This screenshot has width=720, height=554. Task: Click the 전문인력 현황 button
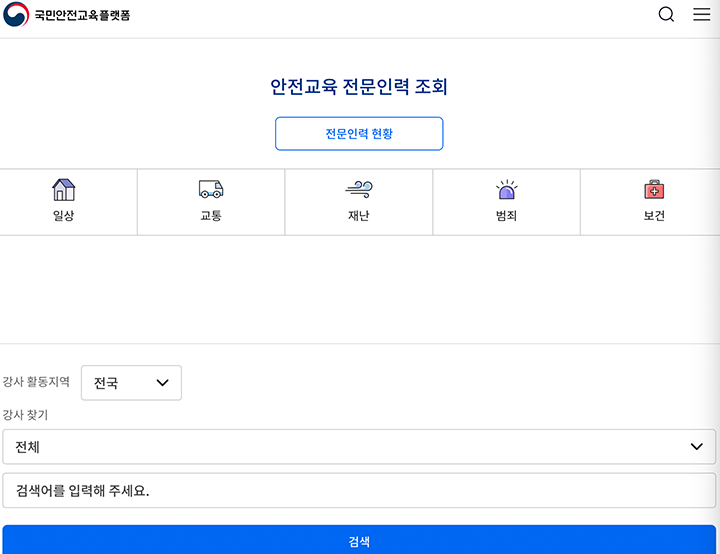359,134
